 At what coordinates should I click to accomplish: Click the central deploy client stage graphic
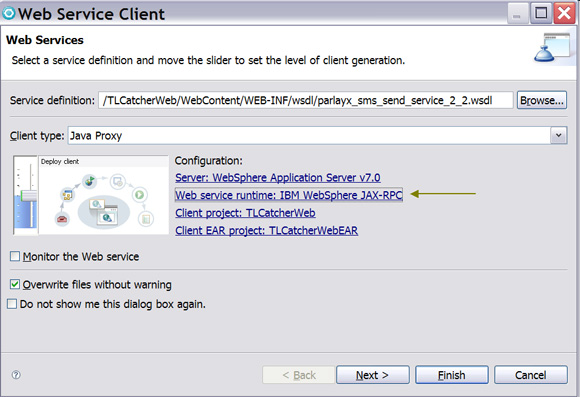pyautogui.click(x=104, y=212)
